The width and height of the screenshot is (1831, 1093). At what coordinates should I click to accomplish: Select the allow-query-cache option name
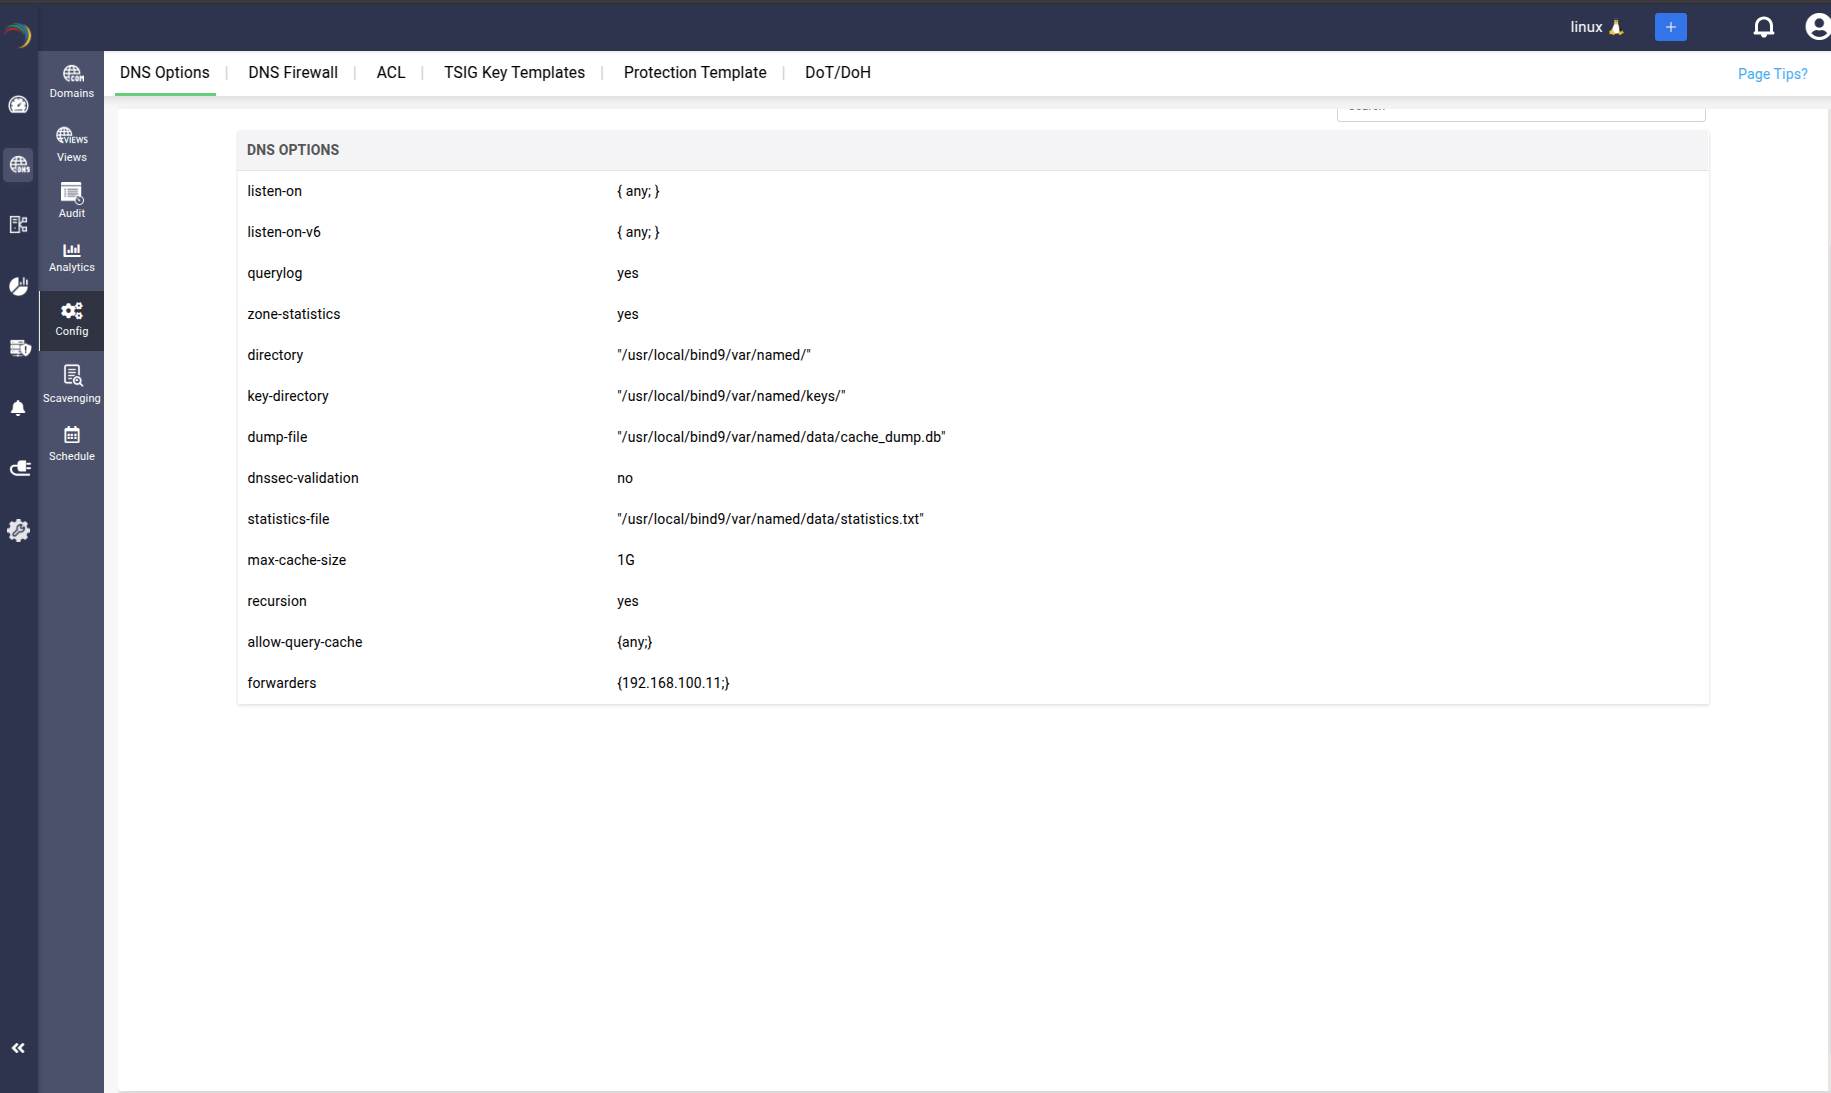(305, 643)
